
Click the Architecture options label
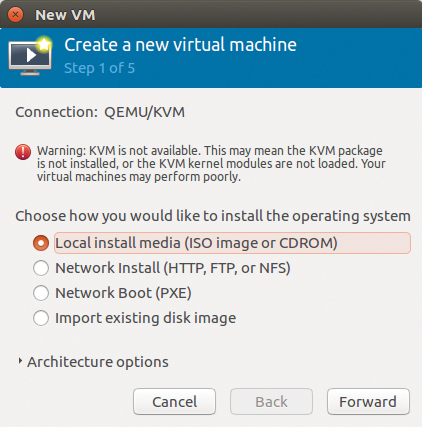98,362
